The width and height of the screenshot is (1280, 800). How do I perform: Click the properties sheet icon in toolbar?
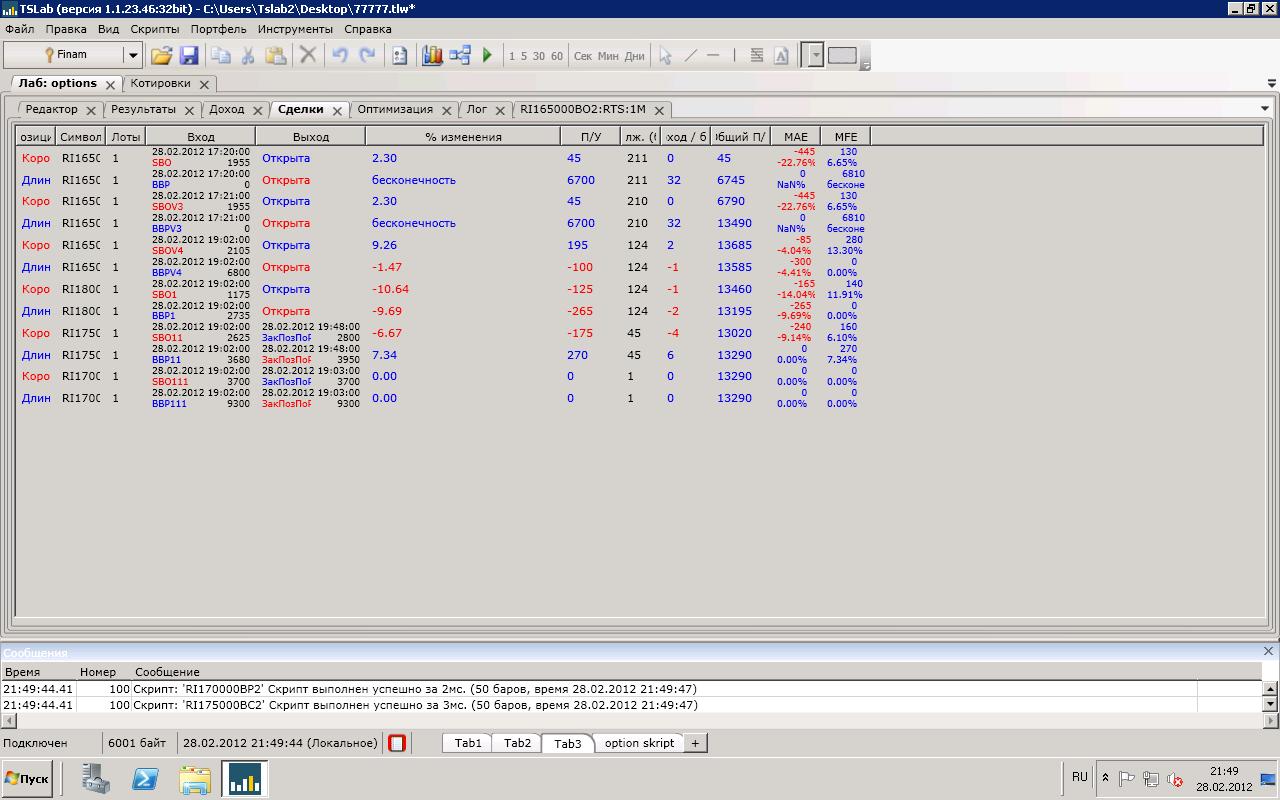pyautogui.click(x=399, y=56)
